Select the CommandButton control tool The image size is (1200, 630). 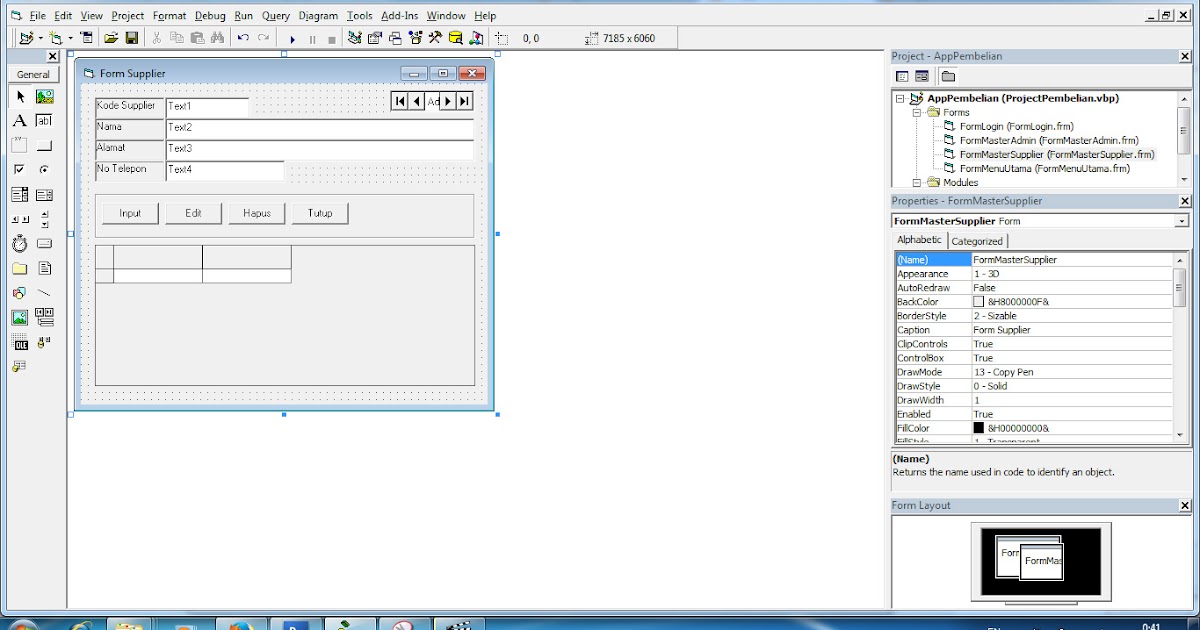[x=43, y=144]
